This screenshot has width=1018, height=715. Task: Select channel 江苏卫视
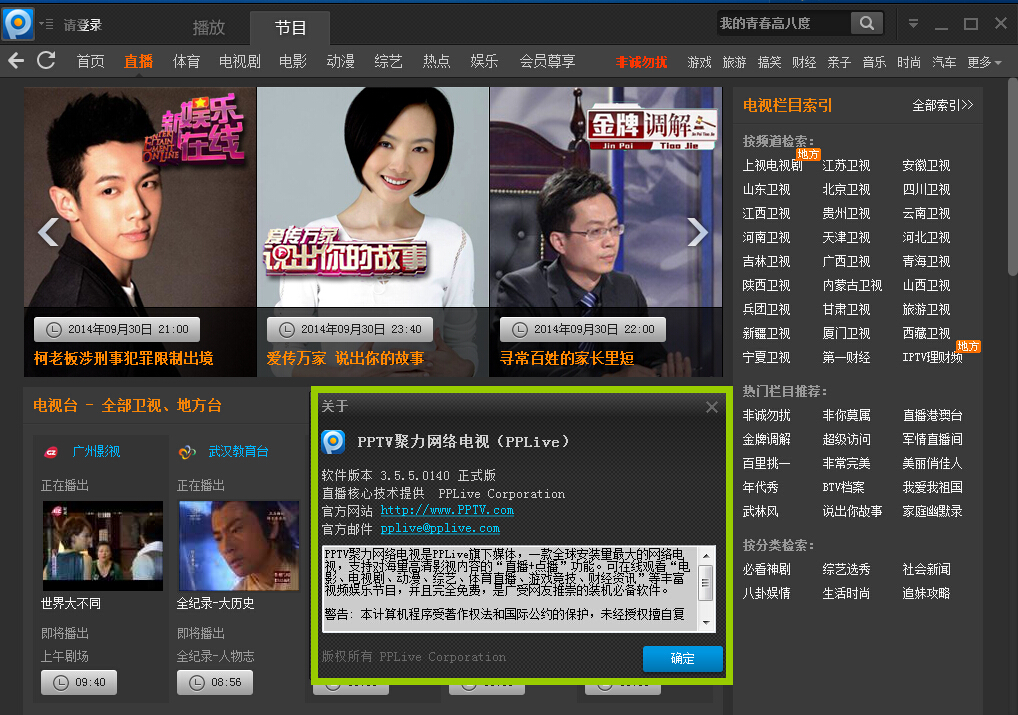click(846, 166)
